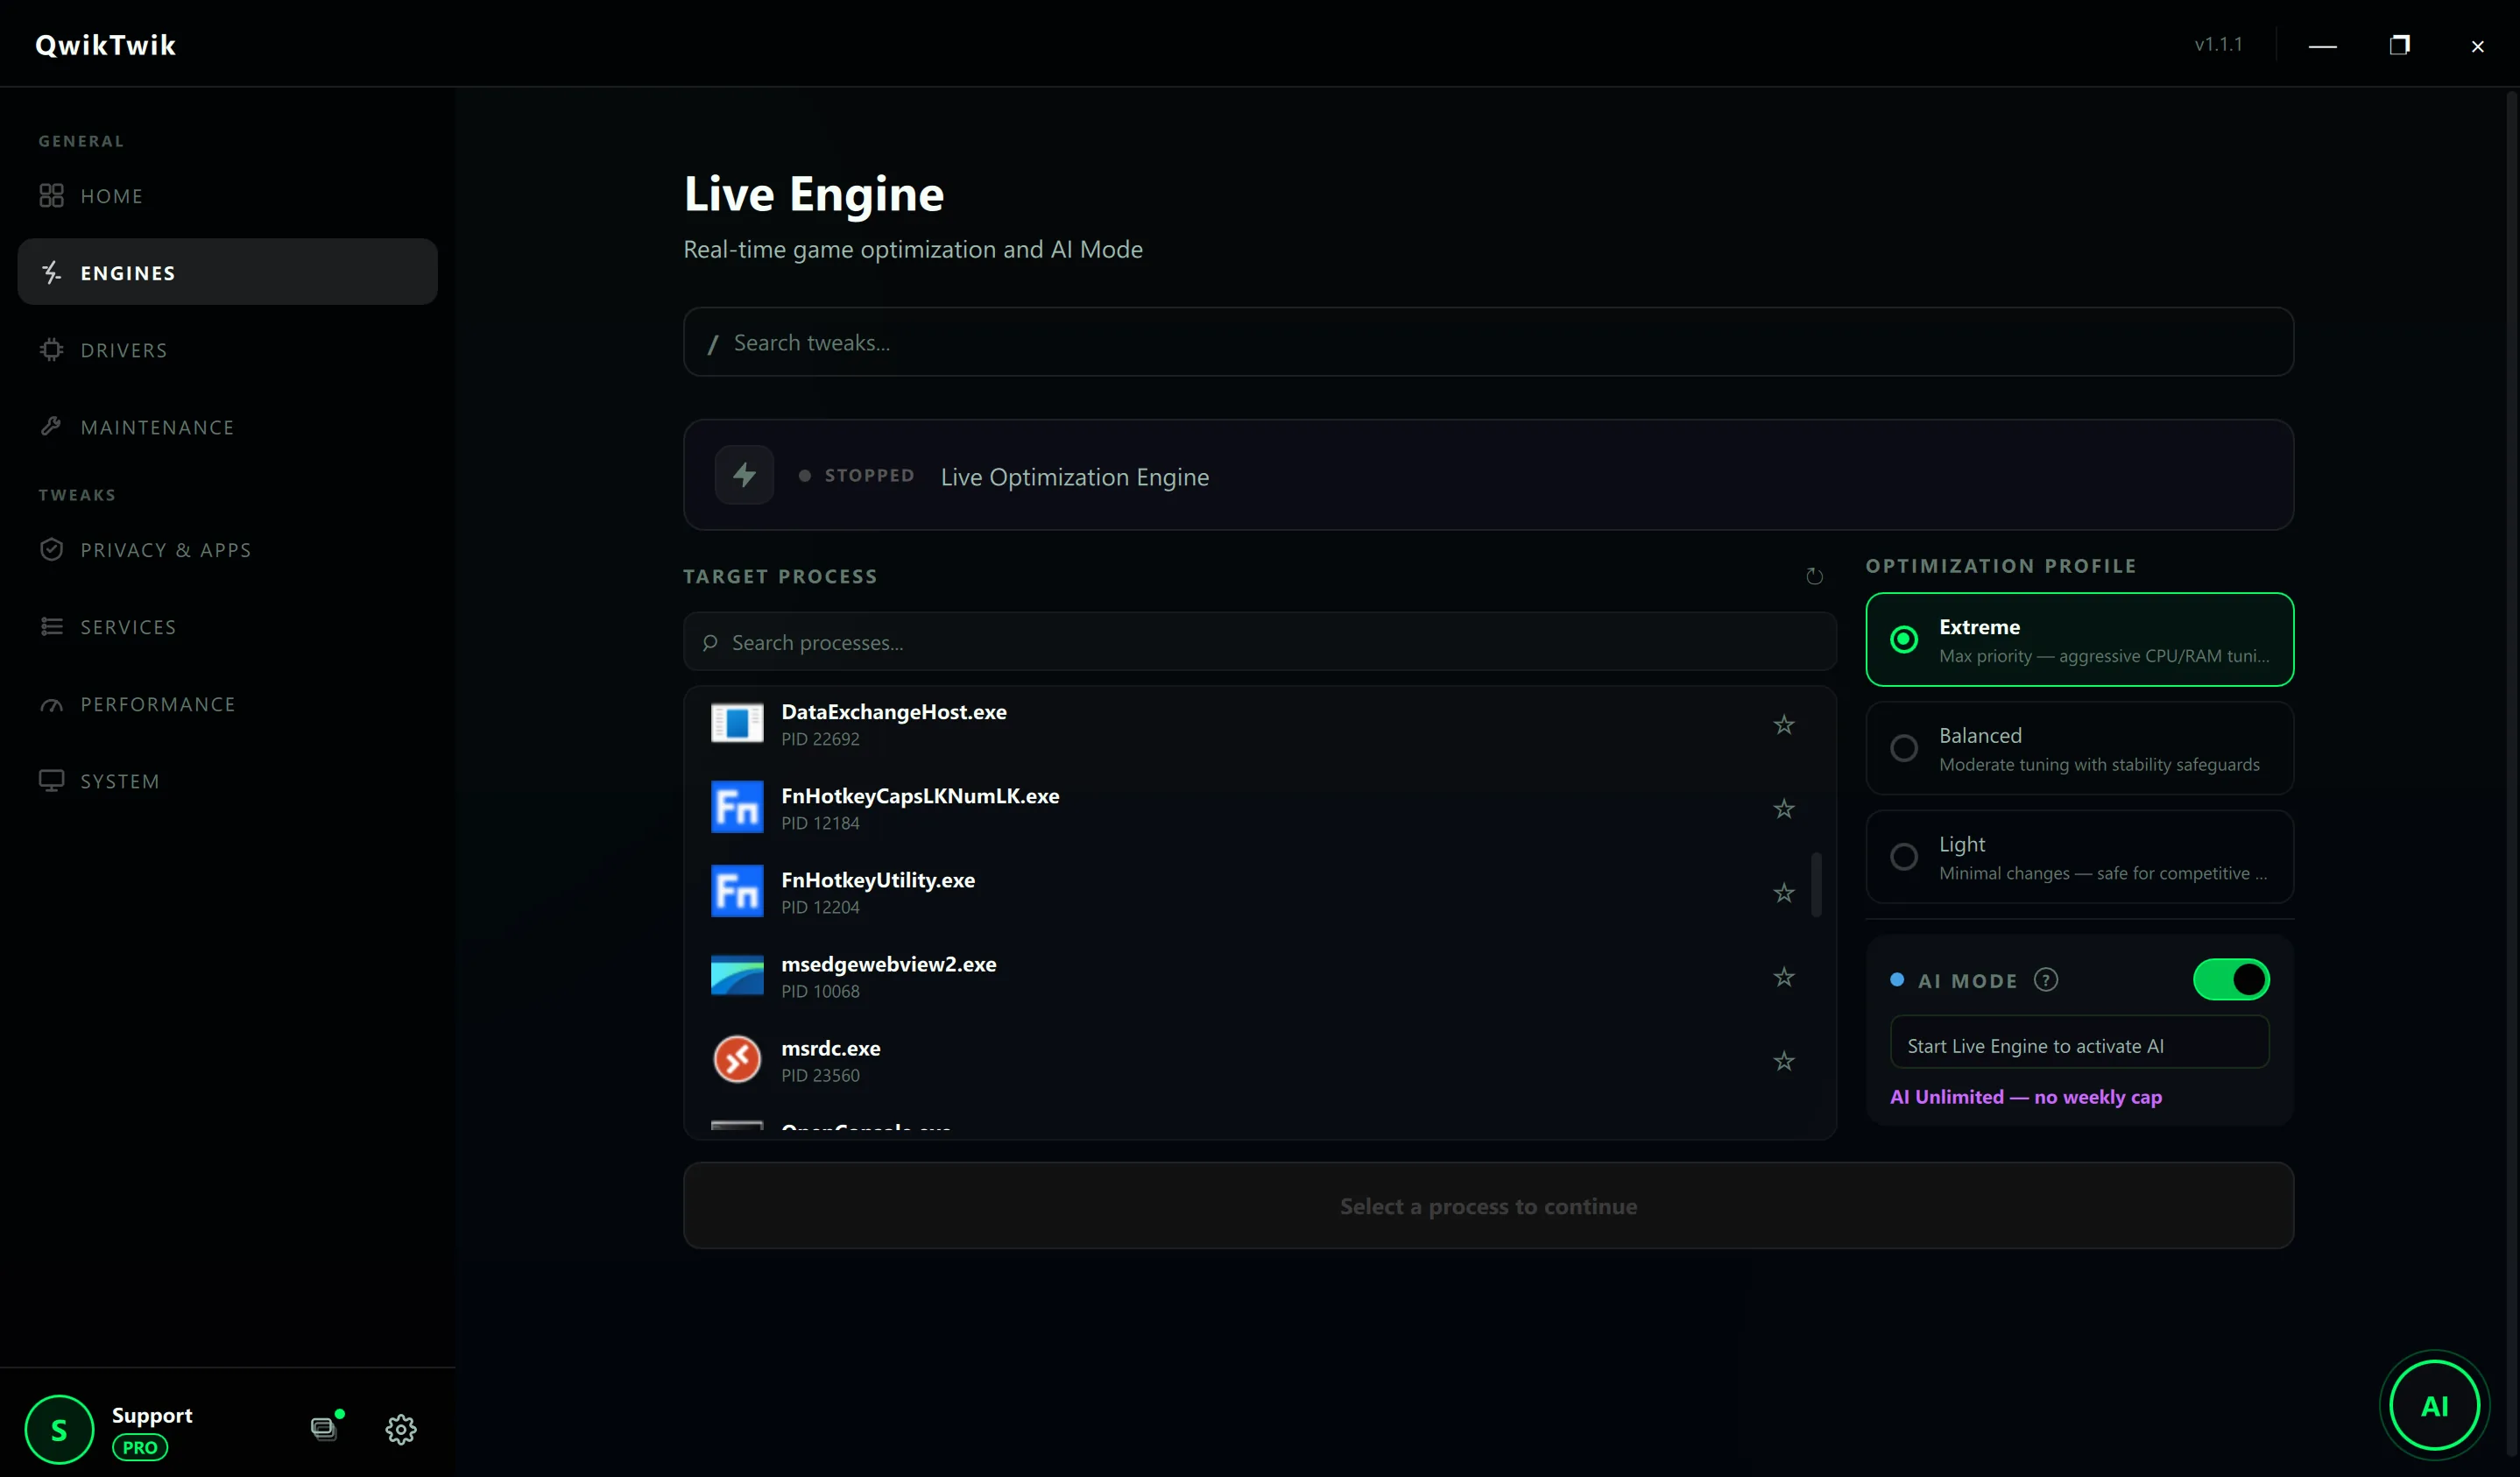Minimize the QwikTwik window
The height and width of the screenshot is (1477, 2520).
pos(2322,46)
